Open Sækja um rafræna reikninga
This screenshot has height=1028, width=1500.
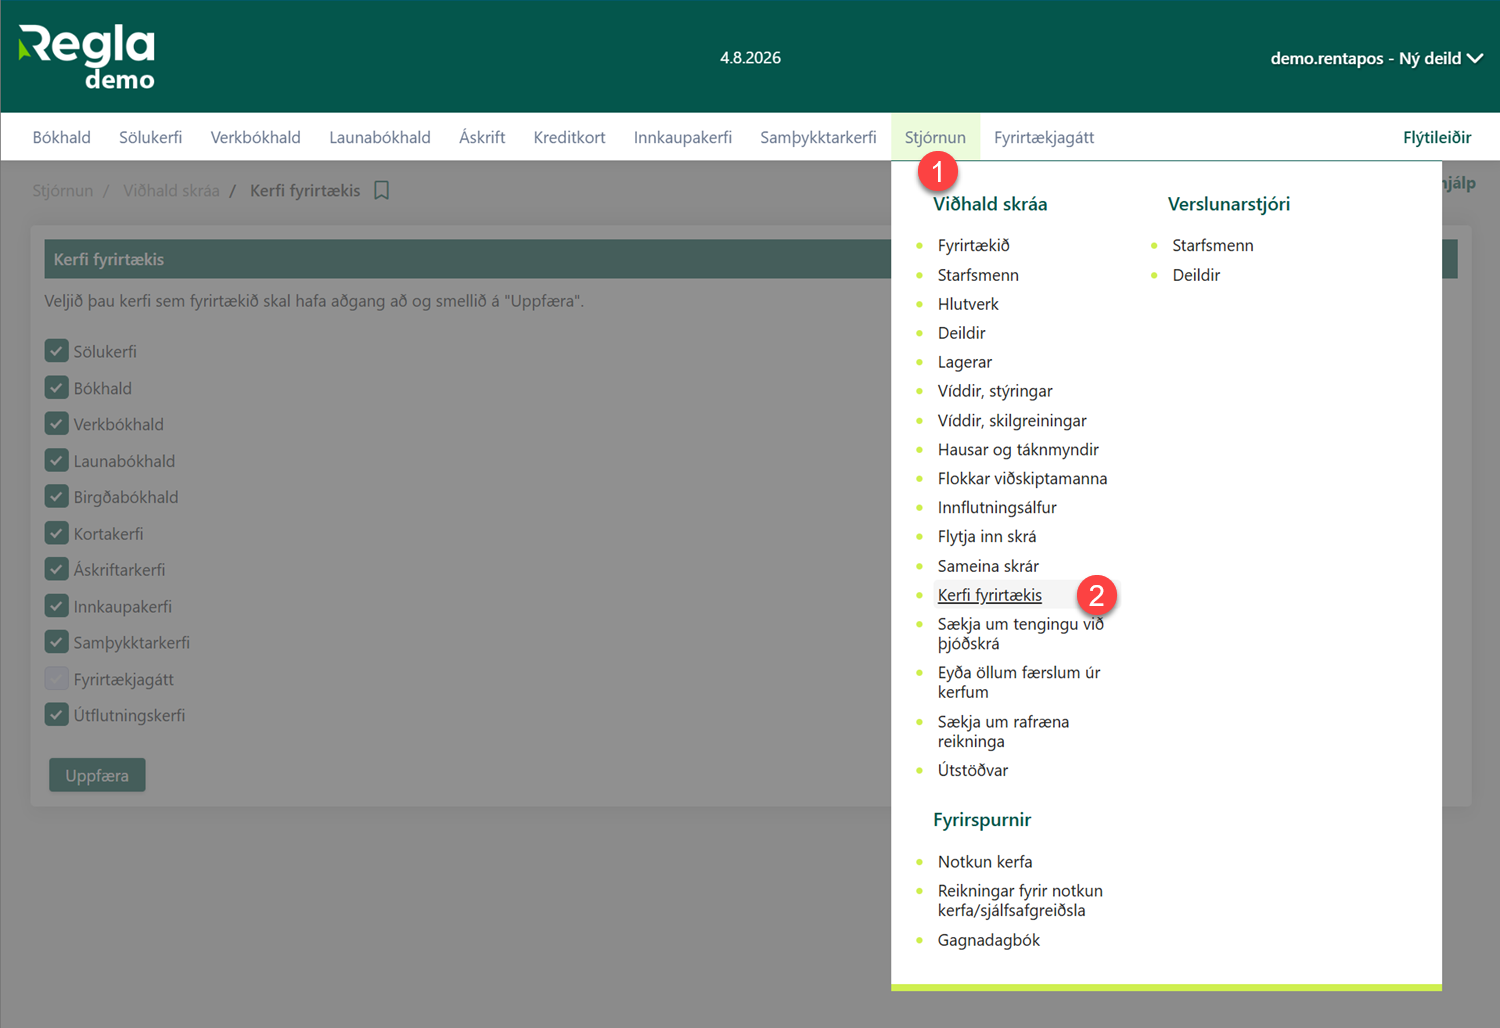click(x=1003, y=731)
